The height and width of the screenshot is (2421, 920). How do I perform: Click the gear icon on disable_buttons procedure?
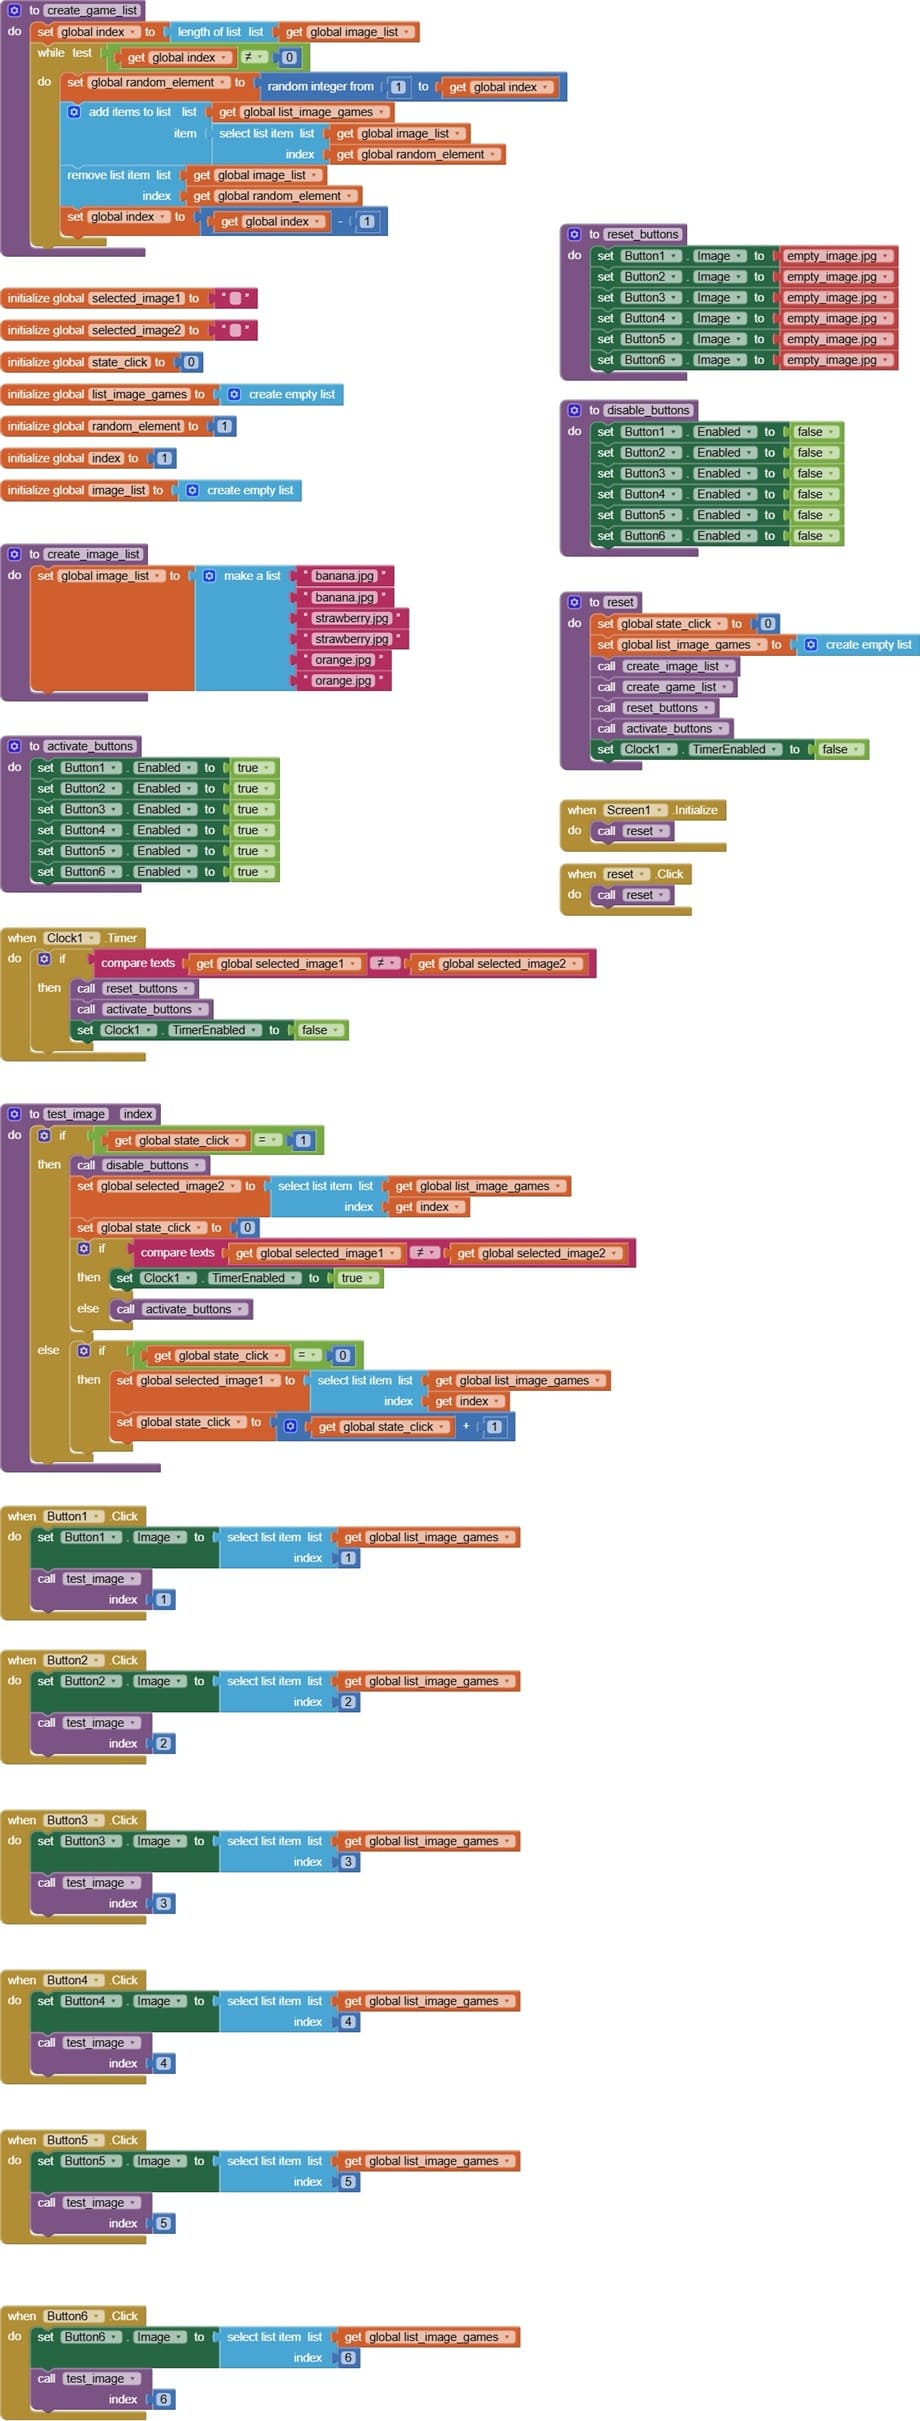574,410
